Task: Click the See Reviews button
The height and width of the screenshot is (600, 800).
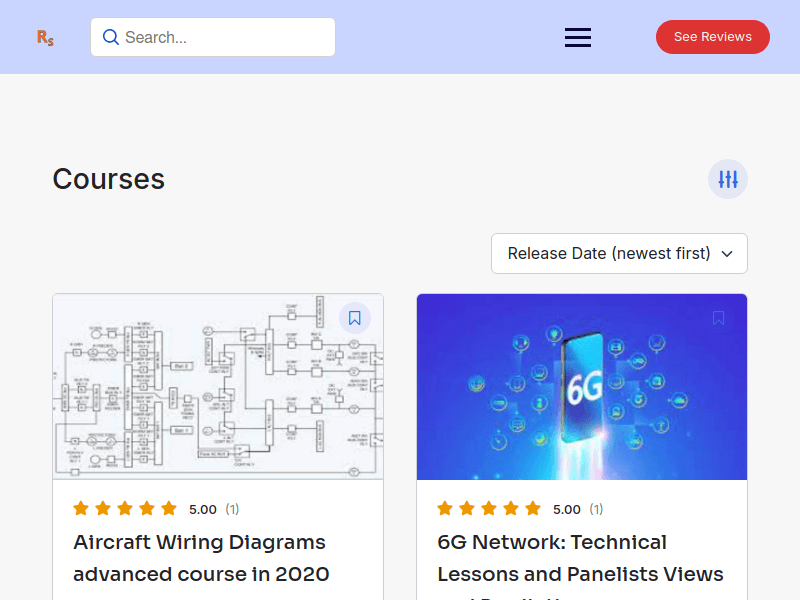Action: click(x=712, y=36)
